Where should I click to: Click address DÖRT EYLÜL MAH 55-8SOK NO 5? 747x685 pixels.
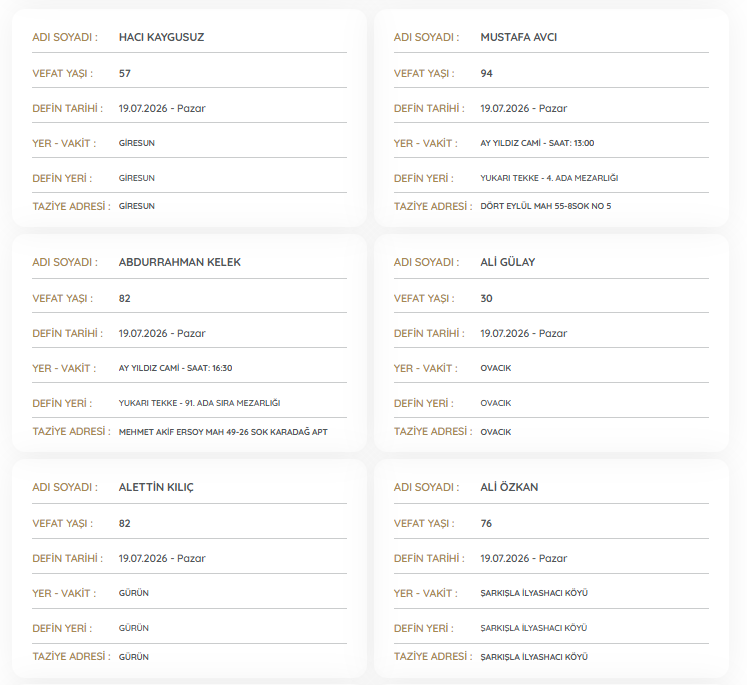545,206
